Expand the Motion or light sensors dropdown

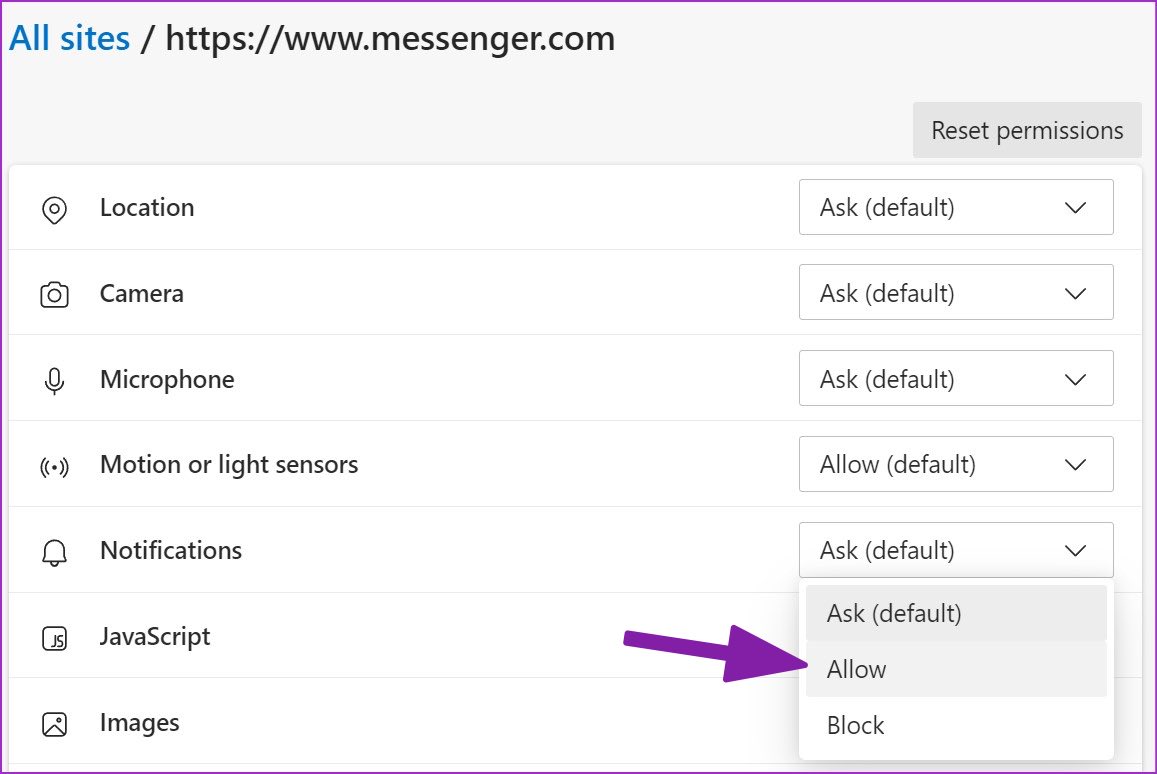pyautogui.click(x=955, y=464)
